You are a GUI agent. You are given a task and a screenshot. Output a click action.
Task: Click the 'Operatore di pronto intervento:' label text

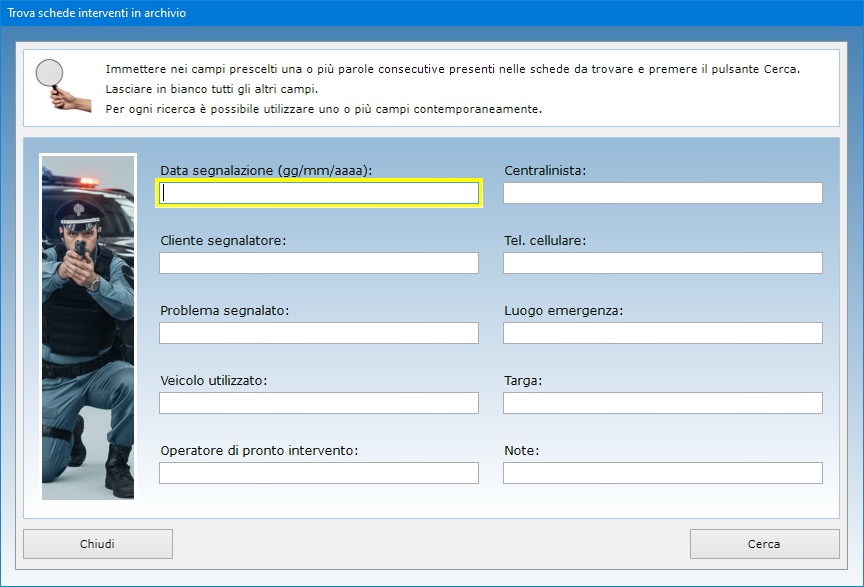(259, 451)
